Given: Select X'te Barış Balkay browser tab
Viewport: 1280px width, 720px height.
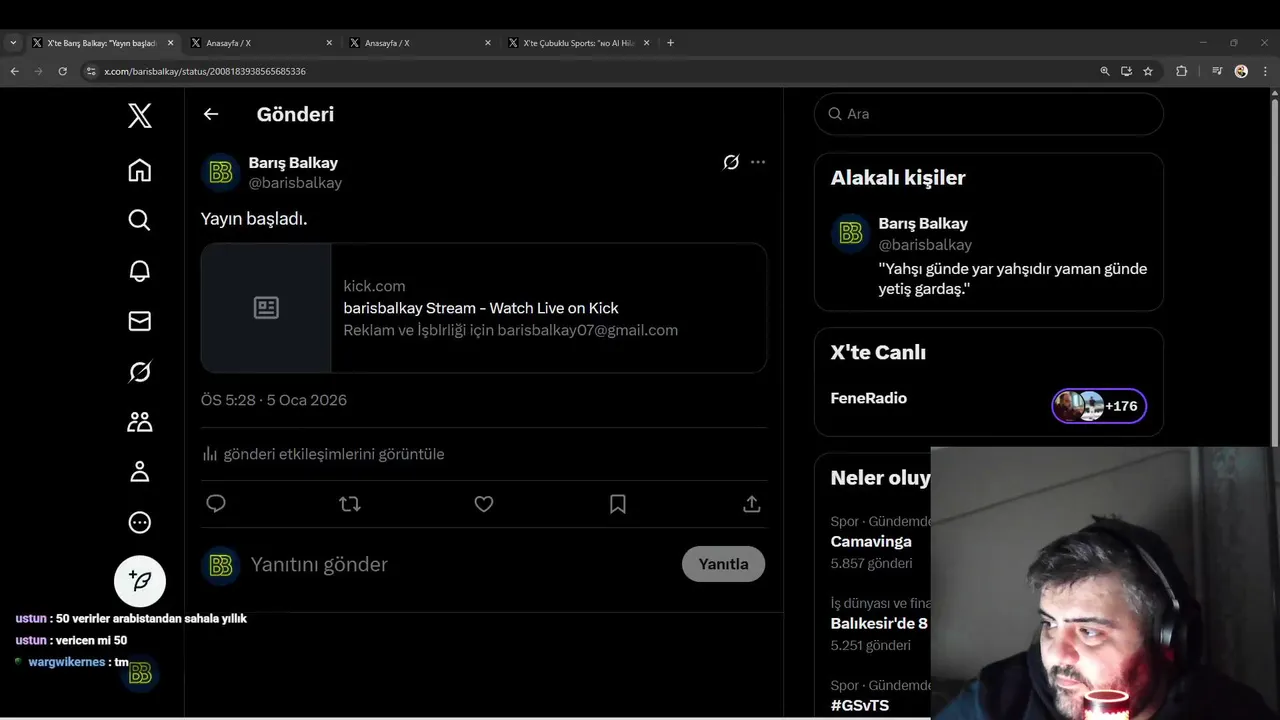Looking at the screenshot, I should pos(100,43).
